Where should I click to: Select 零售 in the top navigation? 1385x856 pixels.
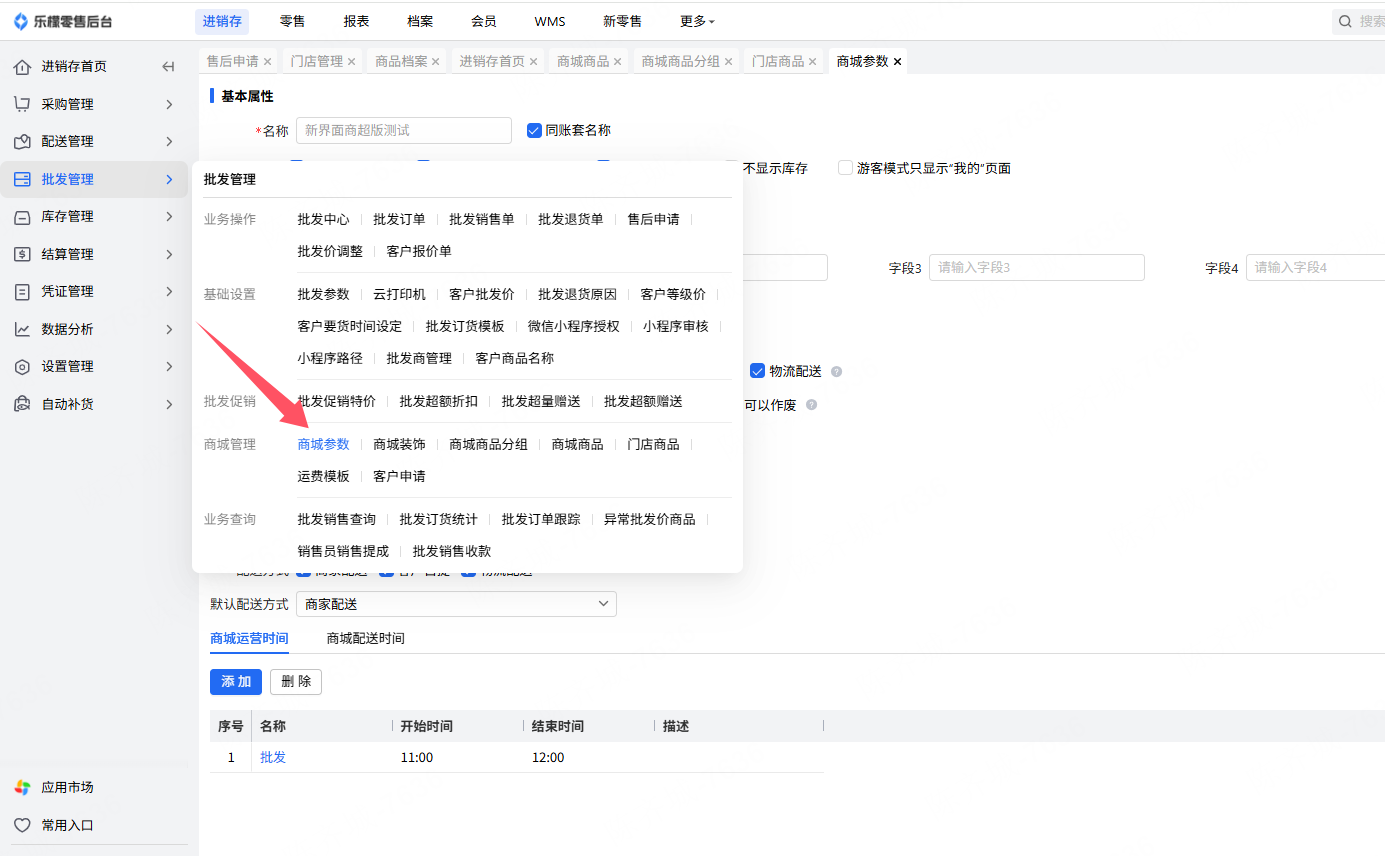pos(292,21)
